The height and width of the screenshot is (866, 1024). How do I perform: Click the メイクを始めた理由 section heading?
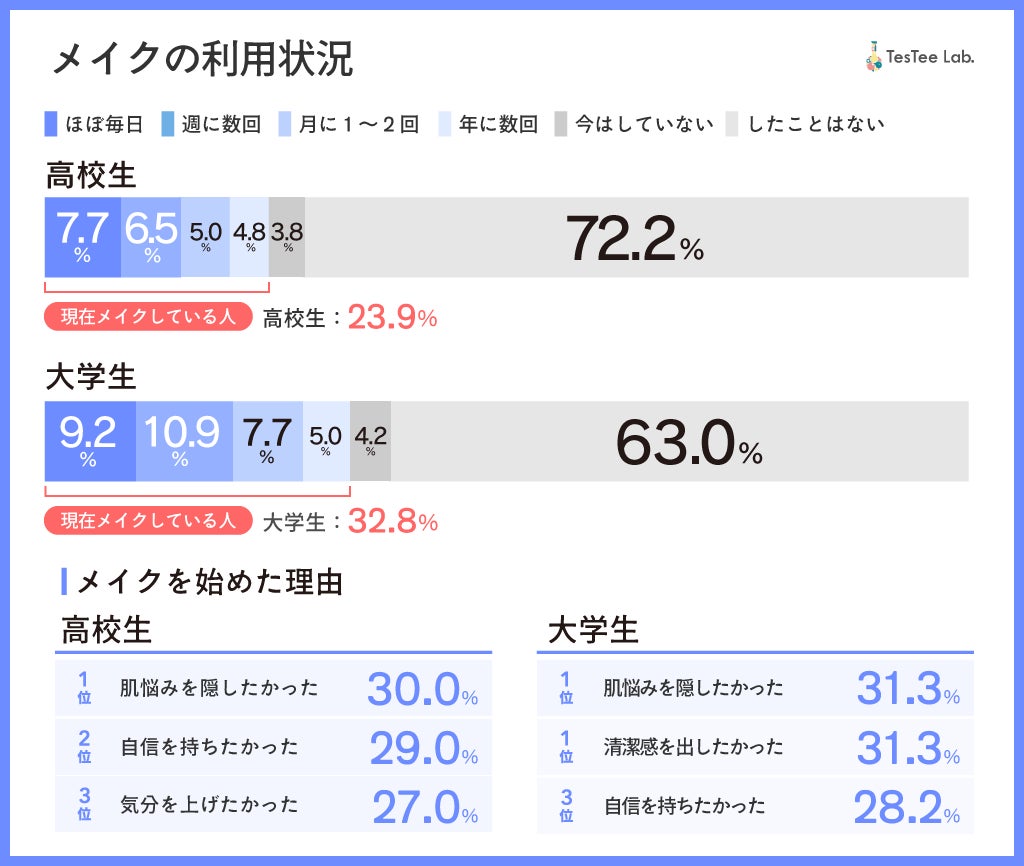[x=209, y=582]
